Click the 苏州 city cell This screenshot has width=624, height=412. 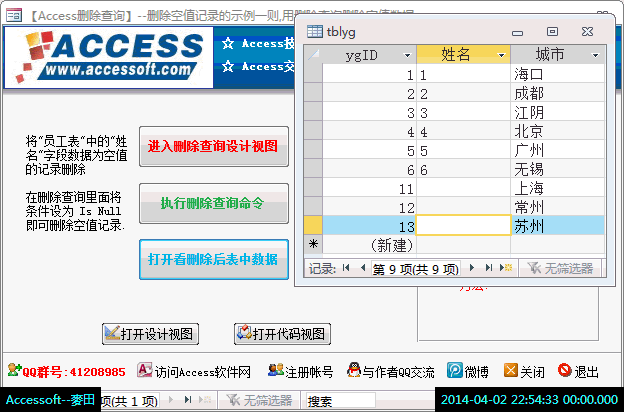(x=557, y=226)
